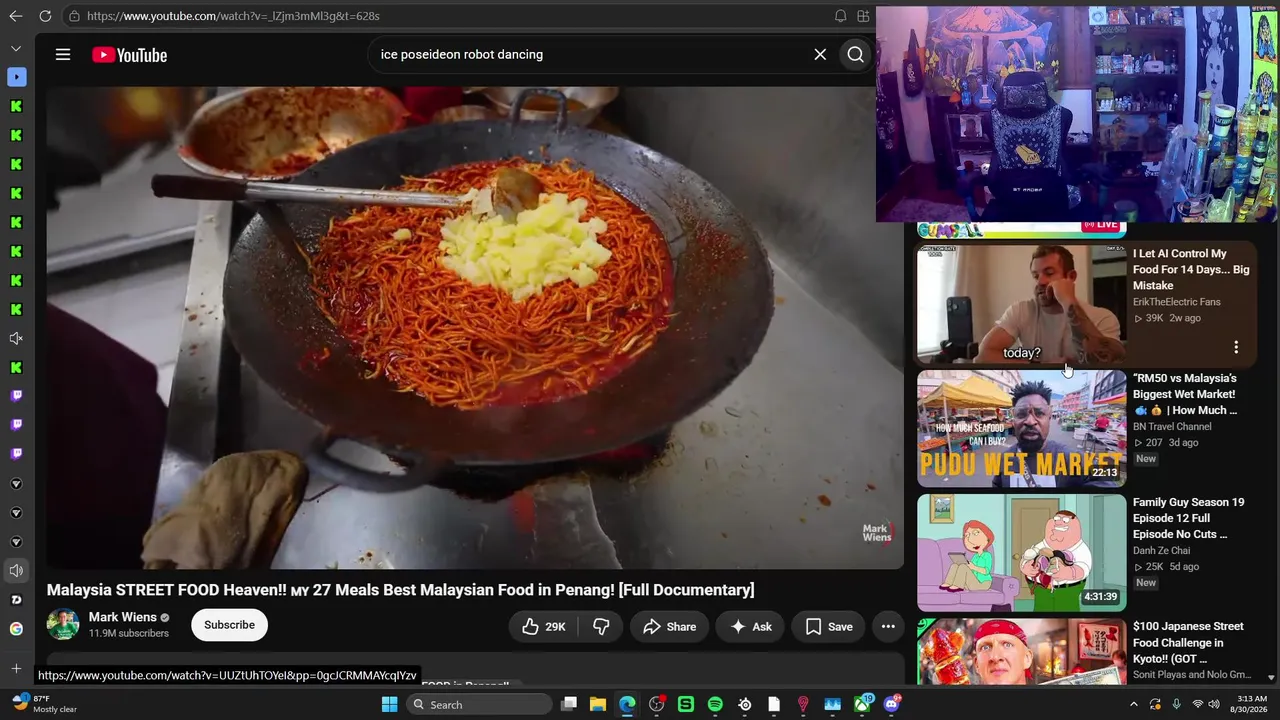
Task: Reload the page with the refresh icon
Action: [x=45, y=16]
